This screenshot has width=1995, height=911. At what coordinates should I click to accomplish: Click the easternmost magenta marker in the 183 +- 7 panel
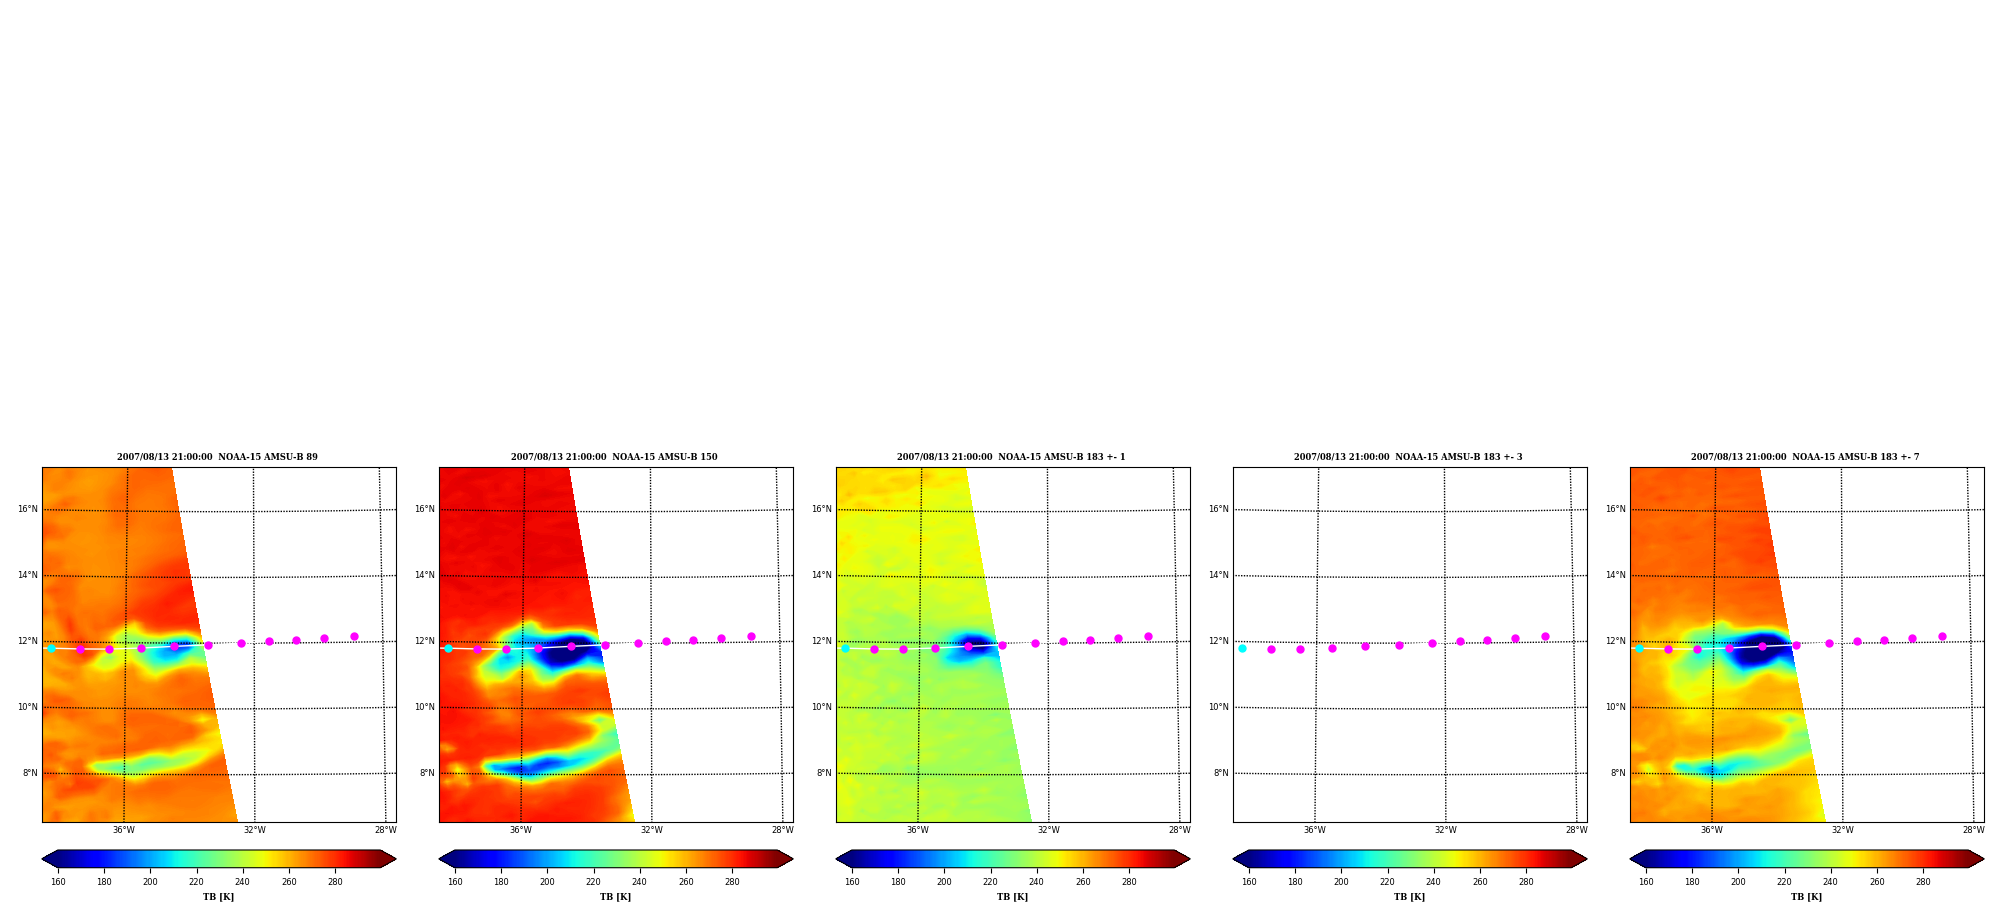pyautogui.click(x=1942, y=636)
